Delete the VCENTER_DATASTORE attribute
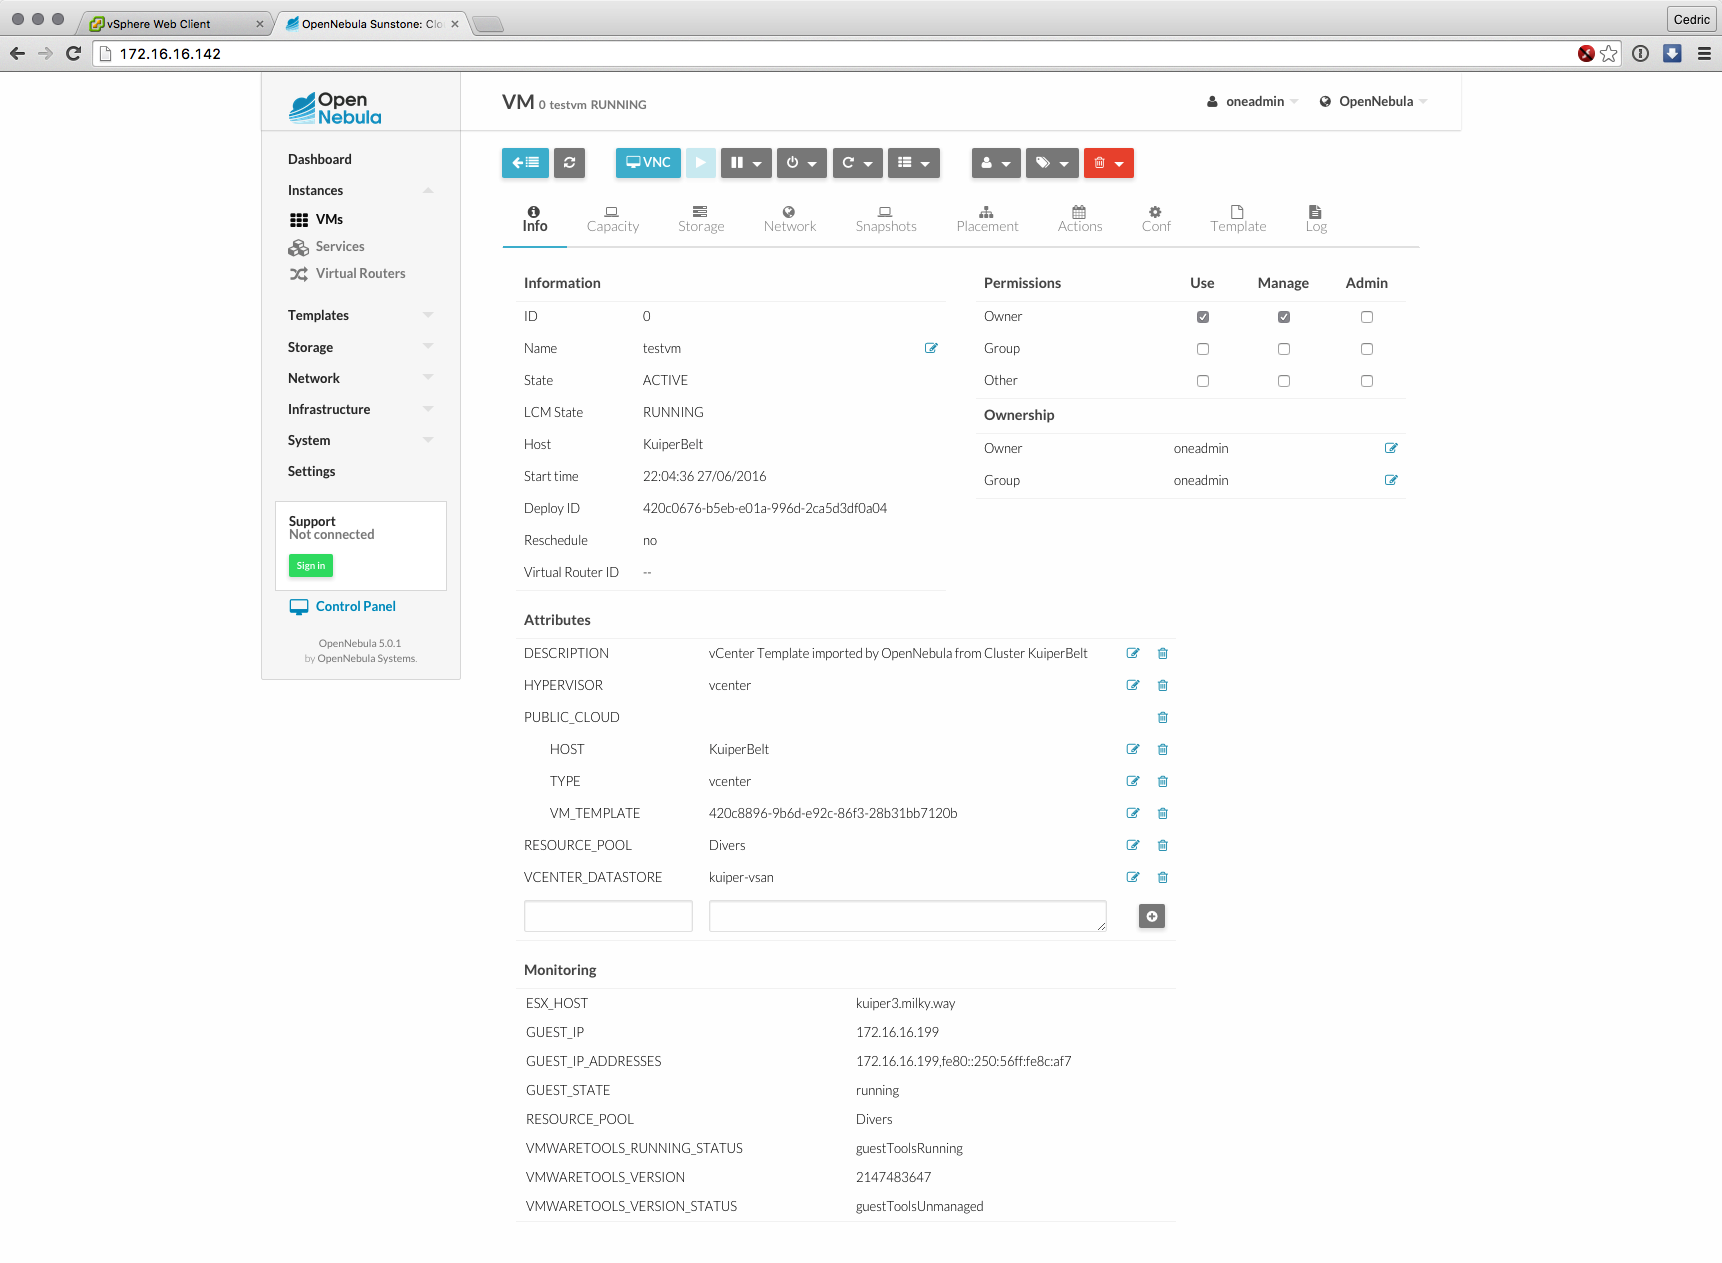 tap(1162, 877)
